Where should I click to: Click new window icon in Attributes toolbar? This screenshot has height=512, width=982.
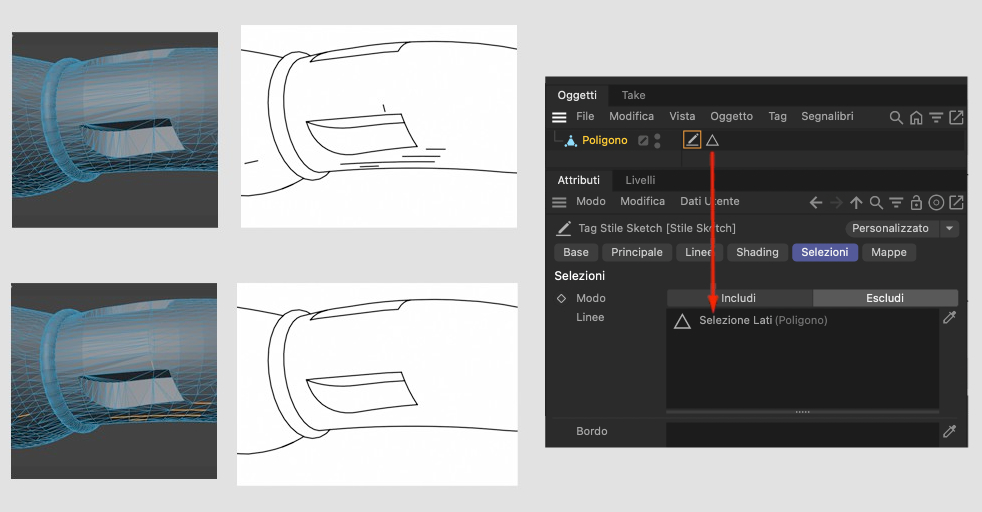point(956,202)
